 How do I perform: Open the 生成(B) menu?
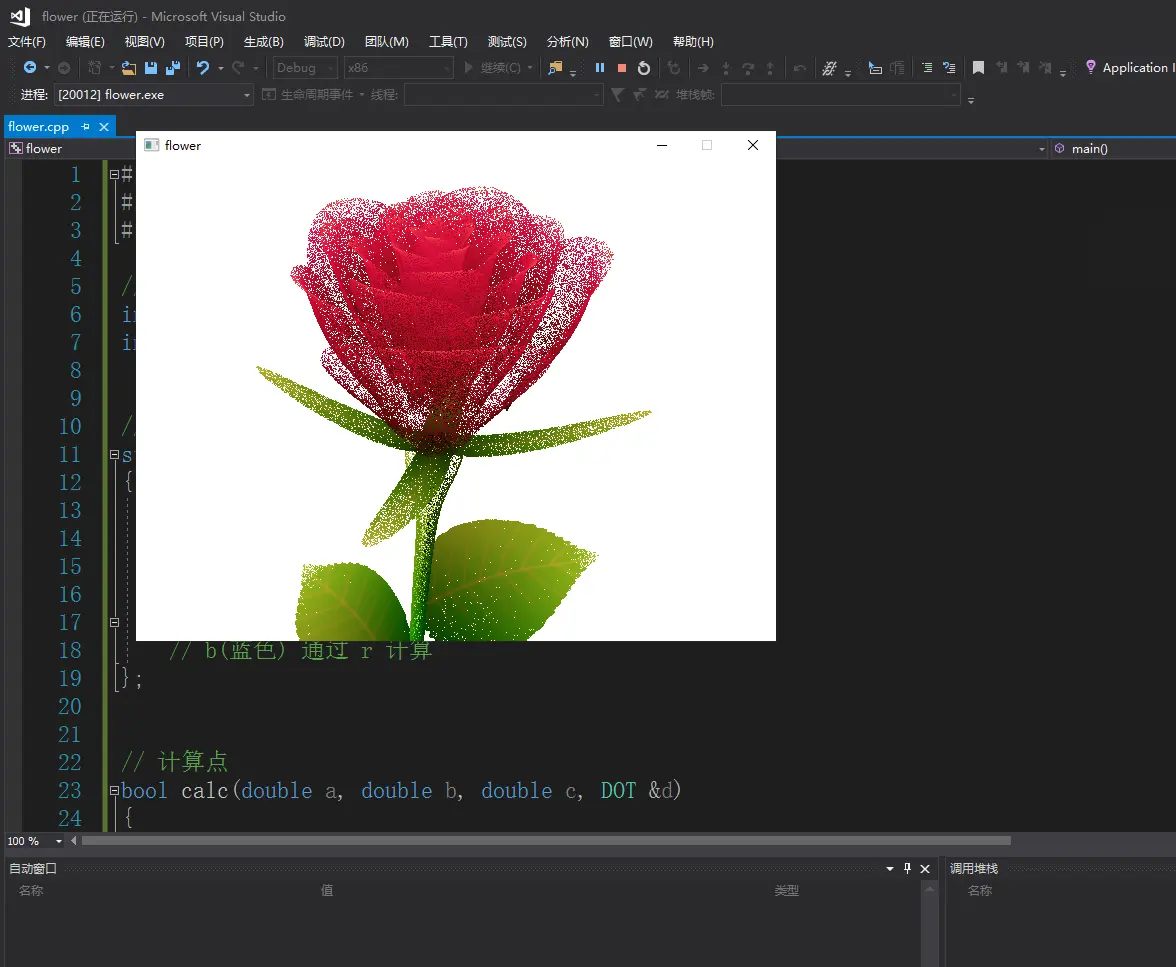pos(264,41)
